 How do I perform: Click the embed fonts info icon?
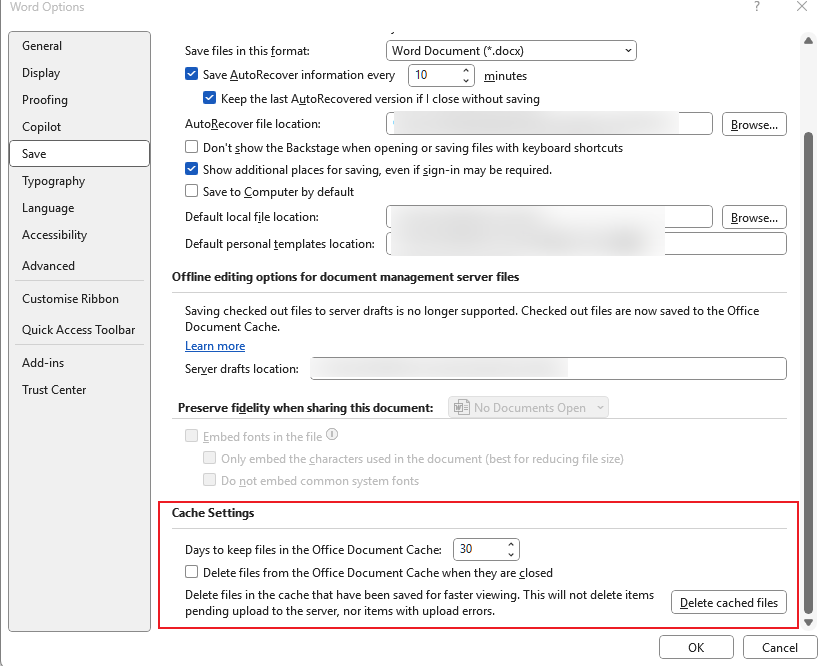330,434
